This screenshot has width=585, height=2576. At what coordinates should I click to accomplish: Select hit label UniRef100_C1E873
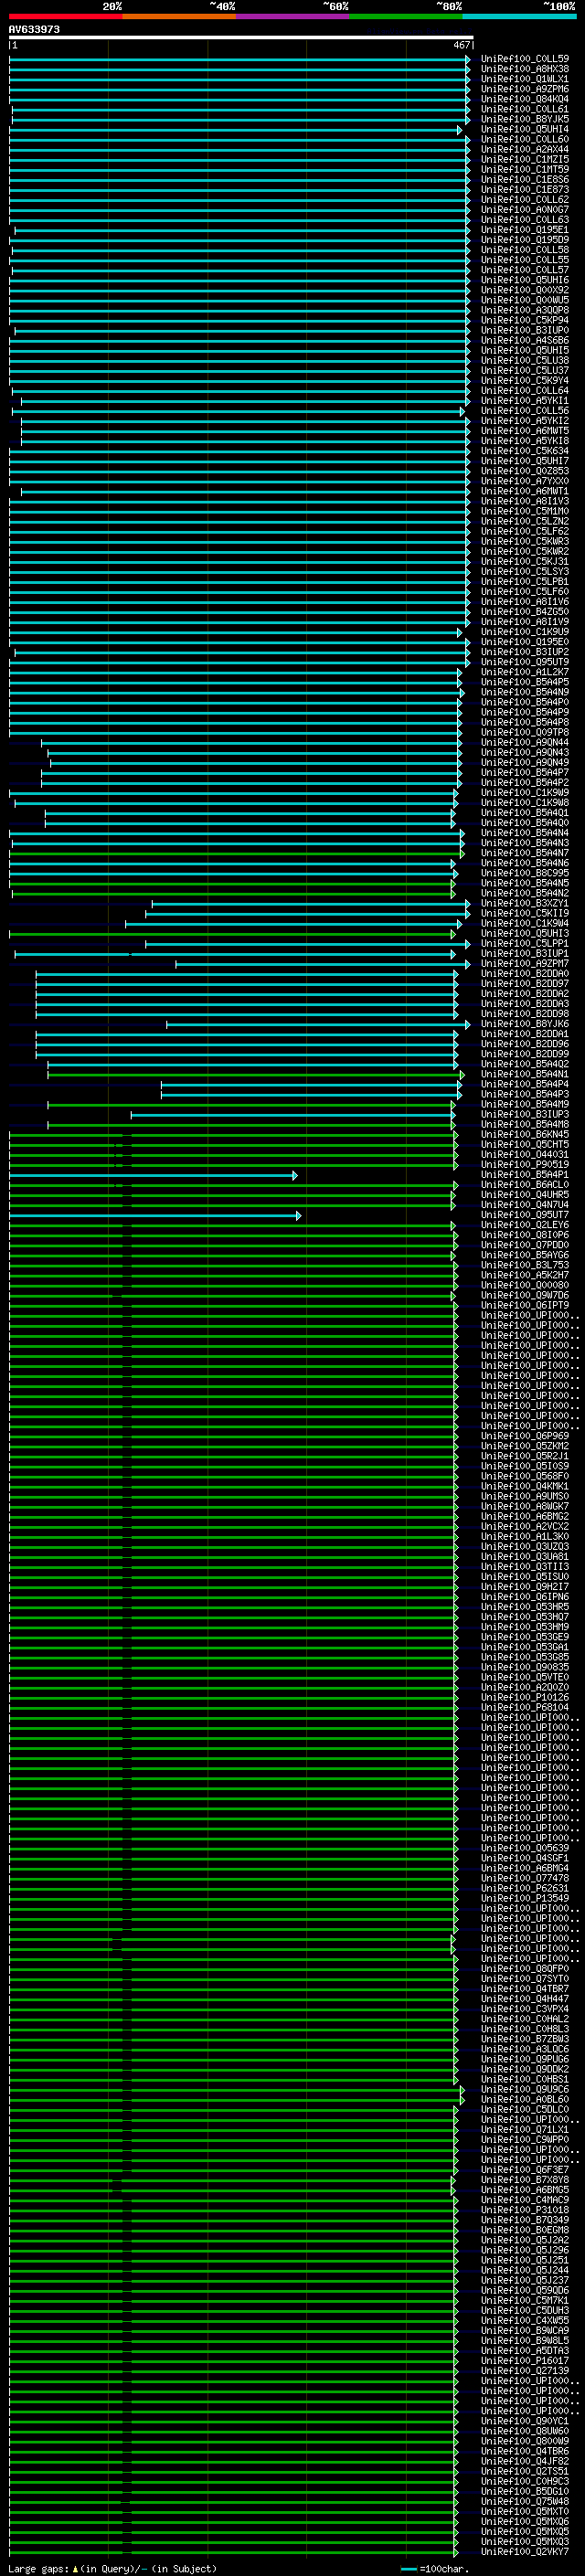pos(525,190)
